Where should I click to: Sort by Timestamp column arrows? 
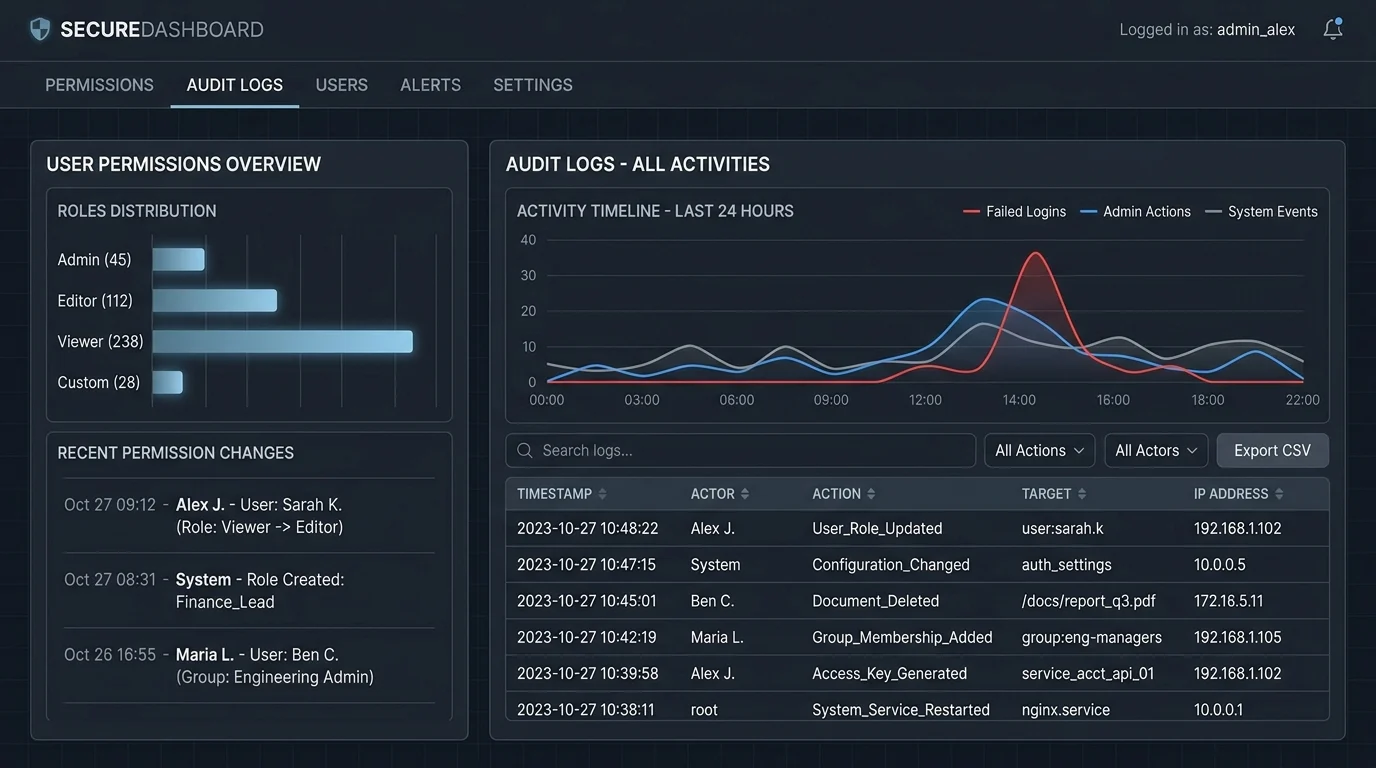click(602, 494)
